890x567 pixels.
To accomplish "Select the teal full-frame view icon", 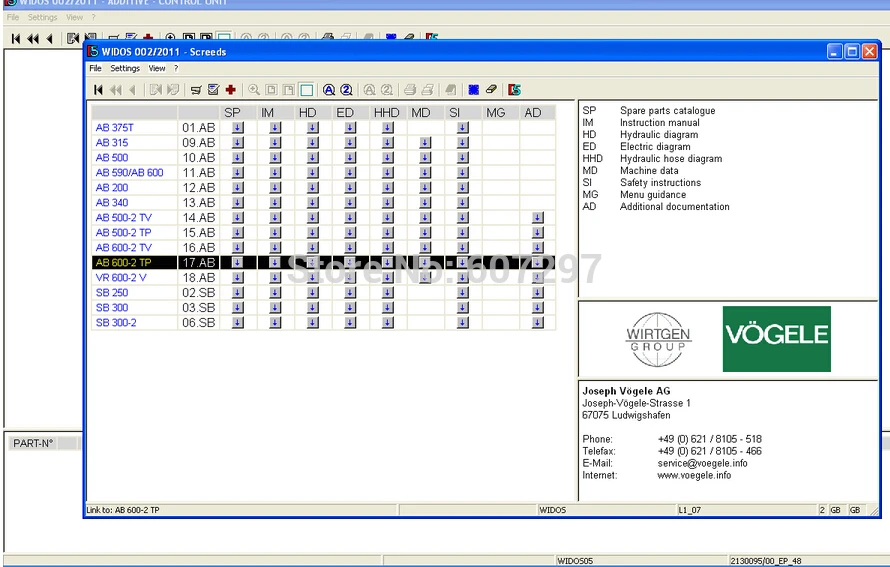I will [307, 90].
